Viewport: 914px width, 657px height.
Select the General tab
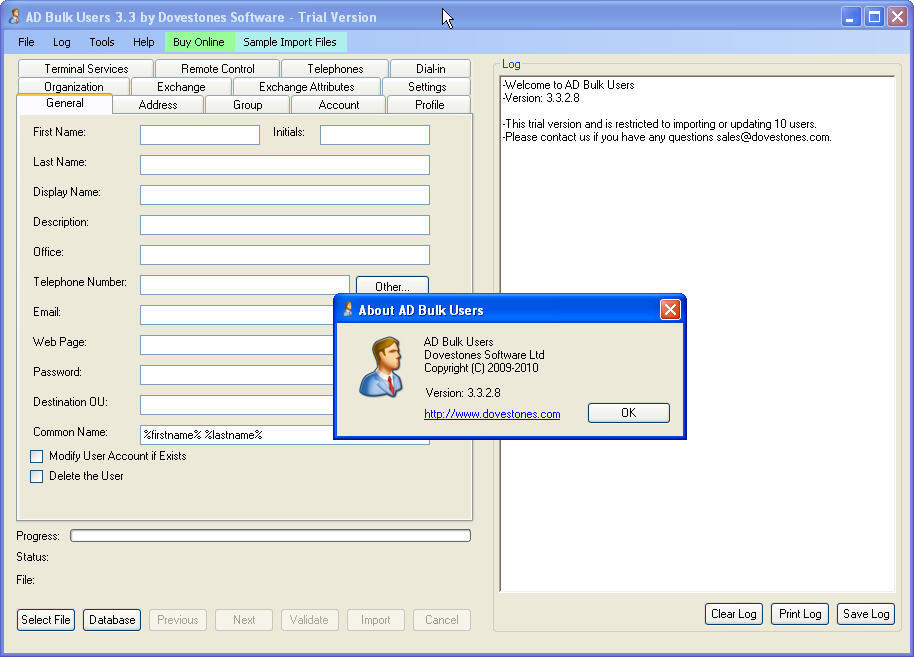[65, 103]
